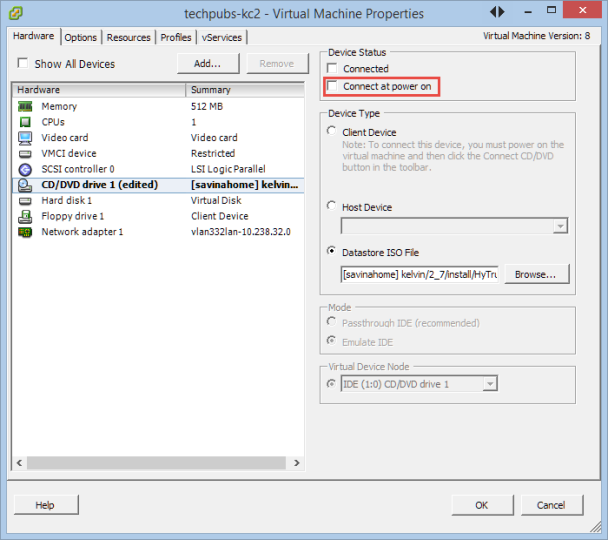Select the Host Device radio button
This screenshot has width=608, height=540.
pos(332,205)
